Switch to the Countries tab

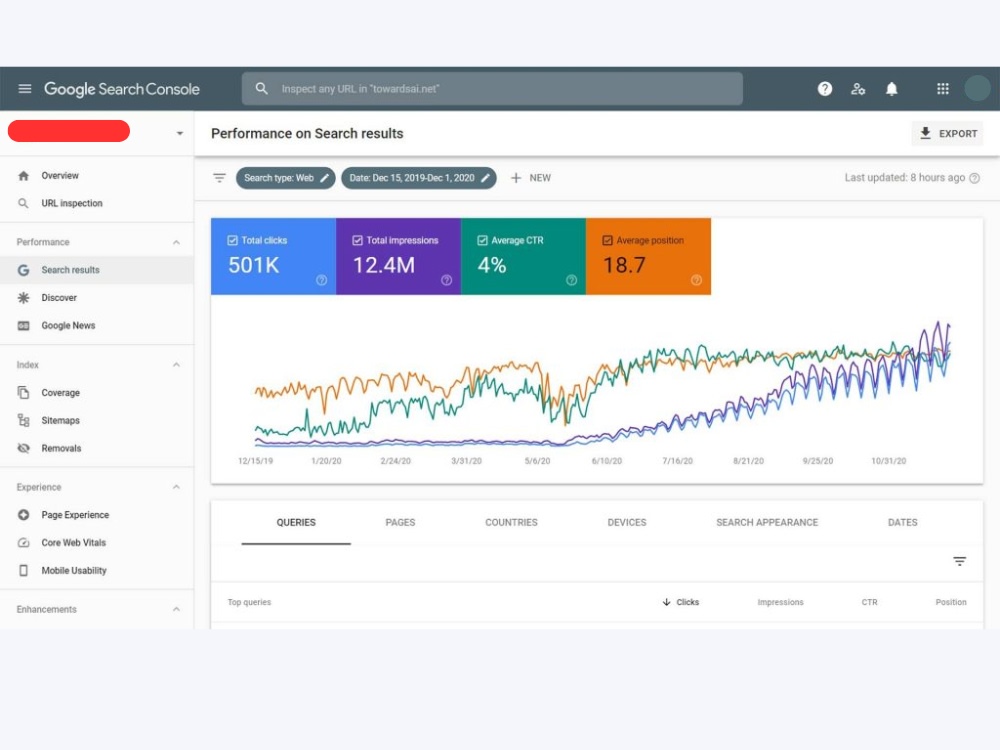pos(511,522)
